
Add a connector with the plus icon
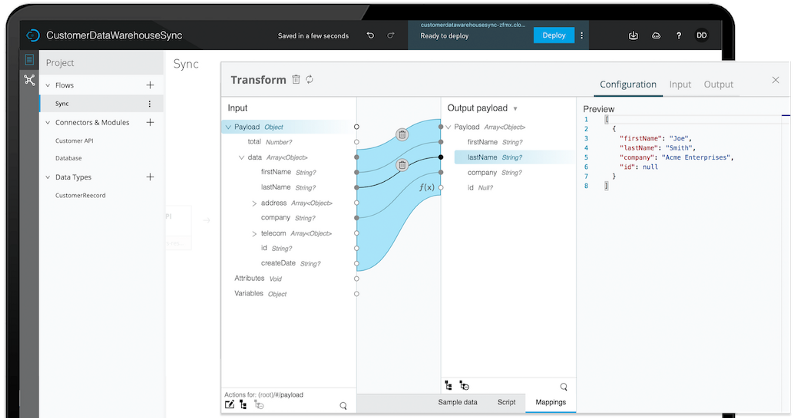(150, 122)
